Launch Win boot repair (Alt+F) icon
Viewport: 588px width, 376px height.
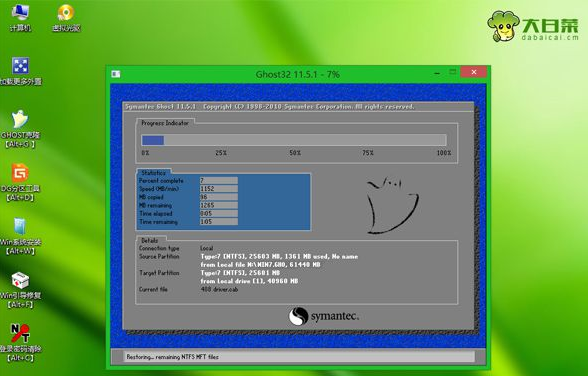click(x=20, y=290)
